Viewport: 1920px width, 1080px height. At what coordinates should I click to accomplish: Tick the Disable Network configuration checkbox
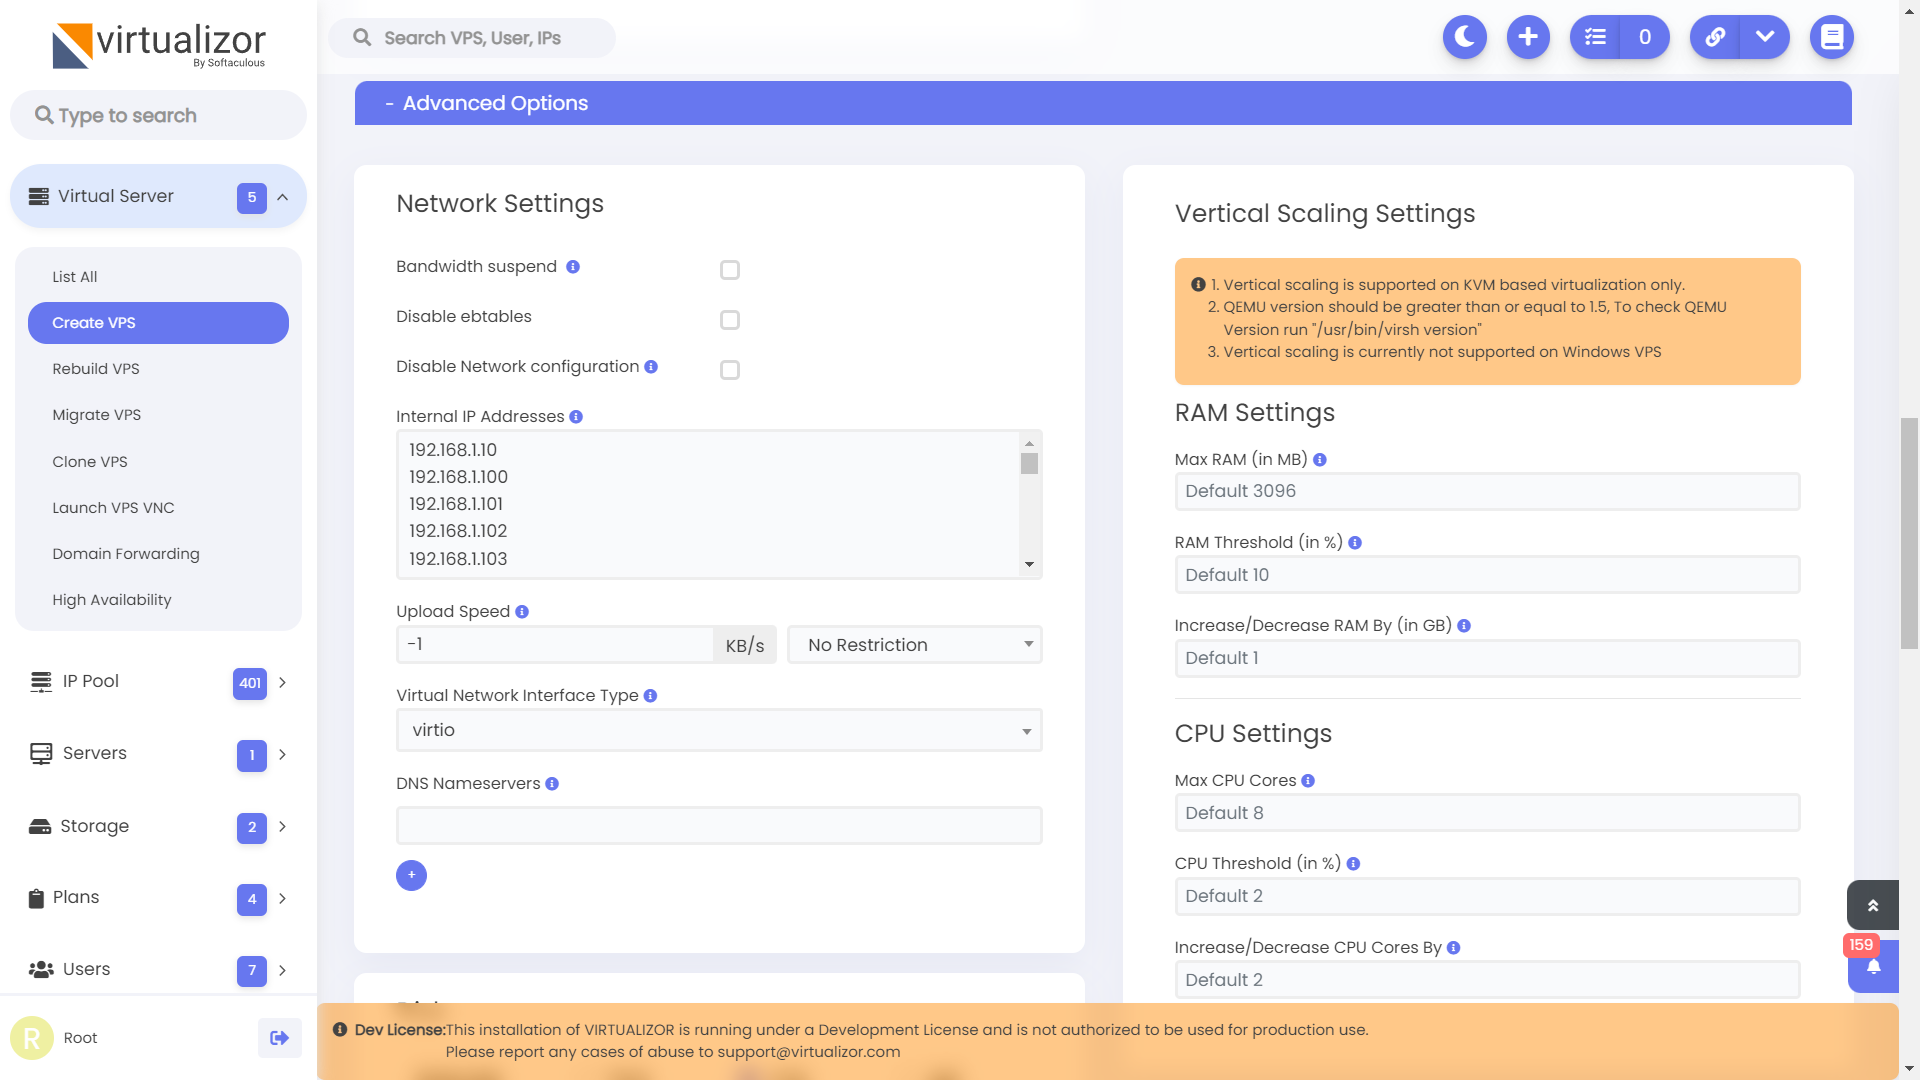point(730,370)
